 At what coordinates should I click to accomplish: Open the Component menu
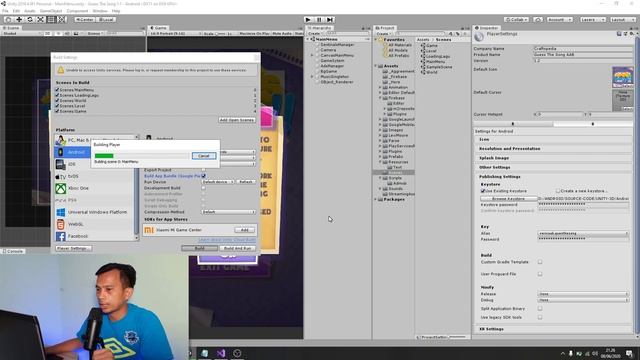77,11
